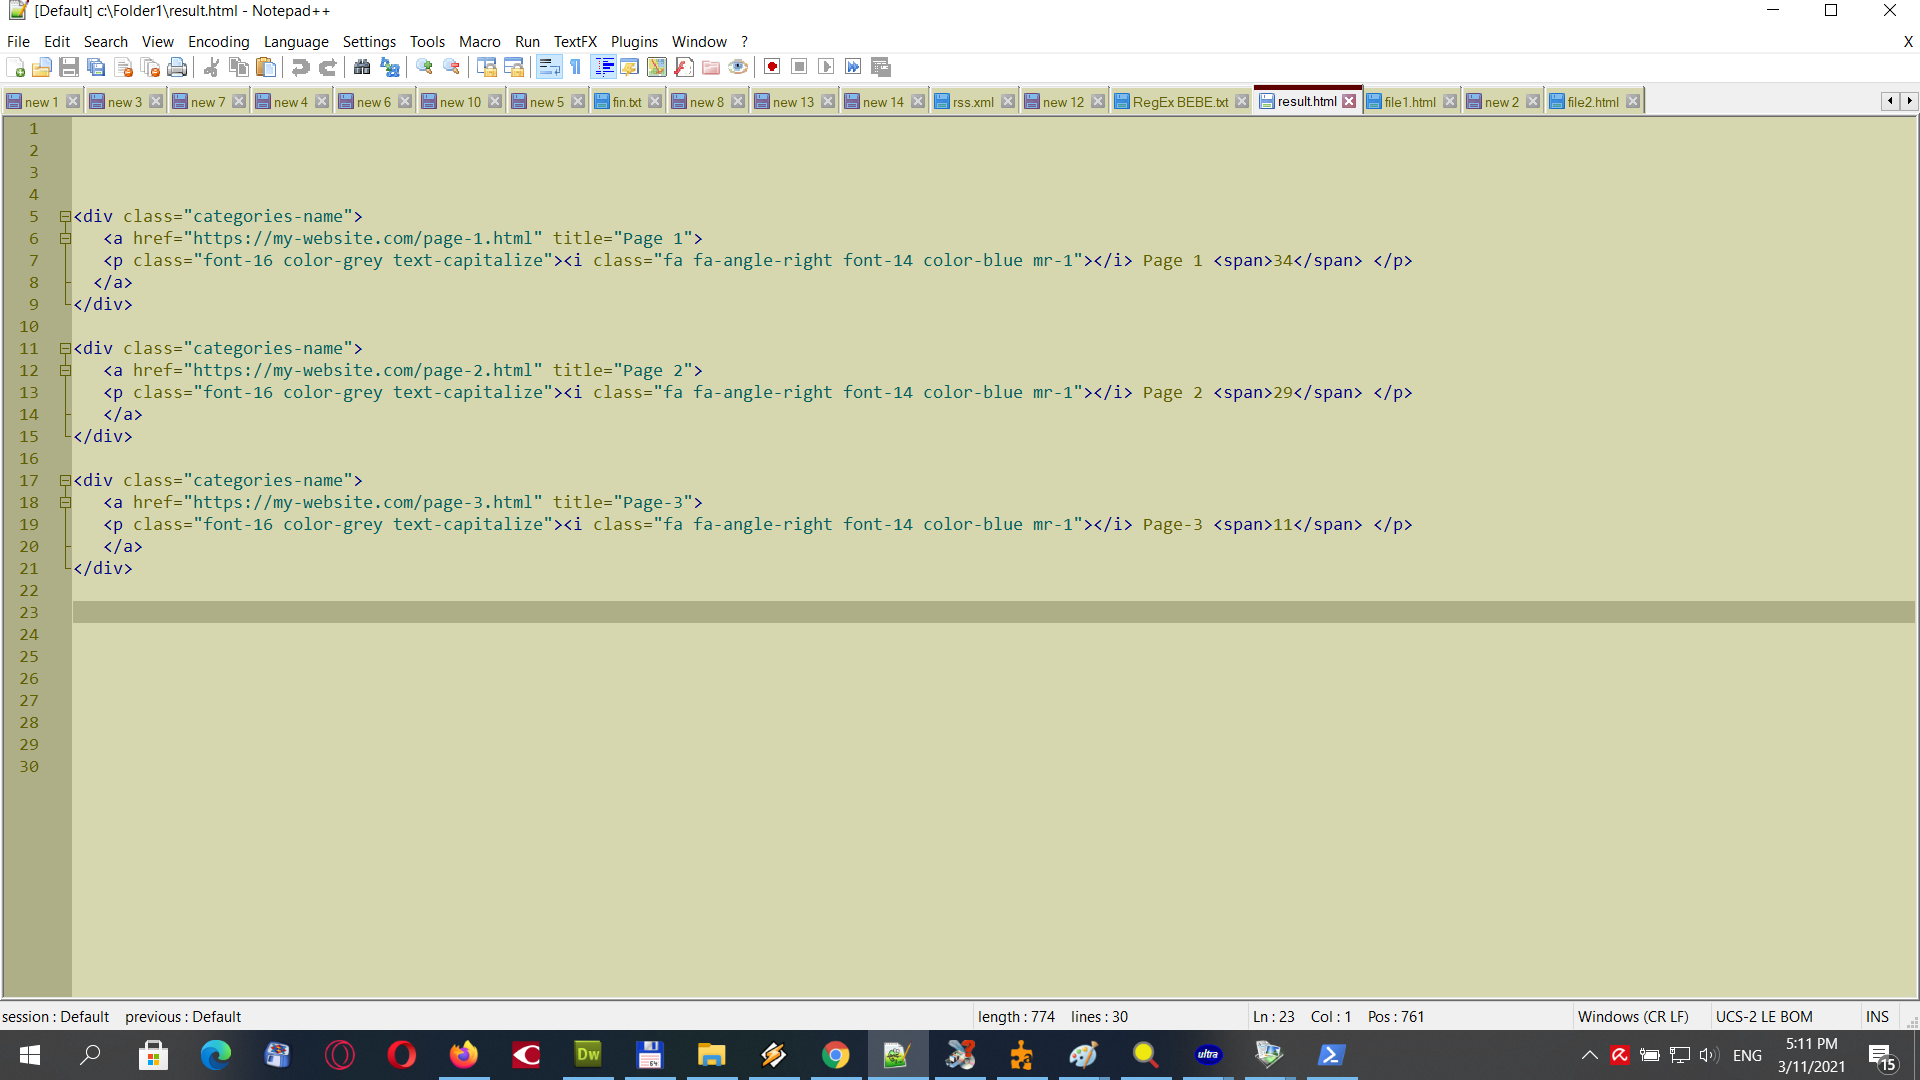Toggle the Indent Guide toolbar button
Screen dimensions: 1920x1080
pos(604,67)
